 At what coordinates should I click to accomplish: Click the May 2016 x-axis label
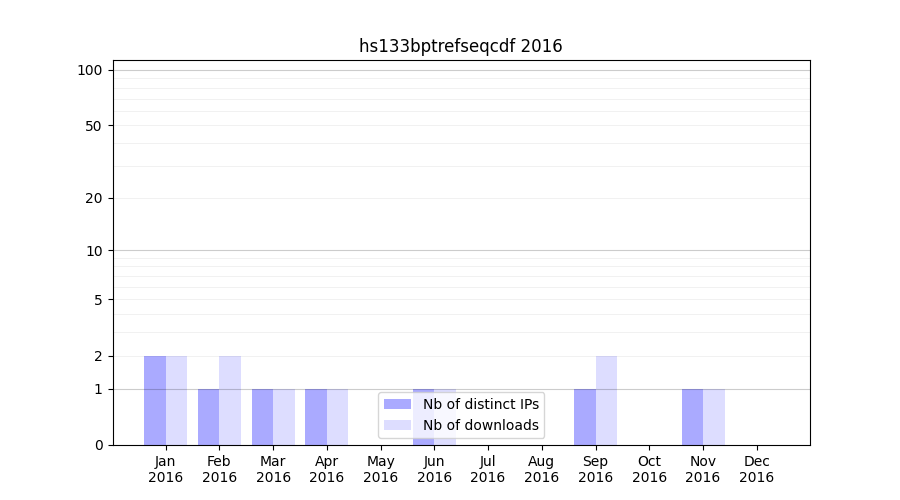click(380, 469)
